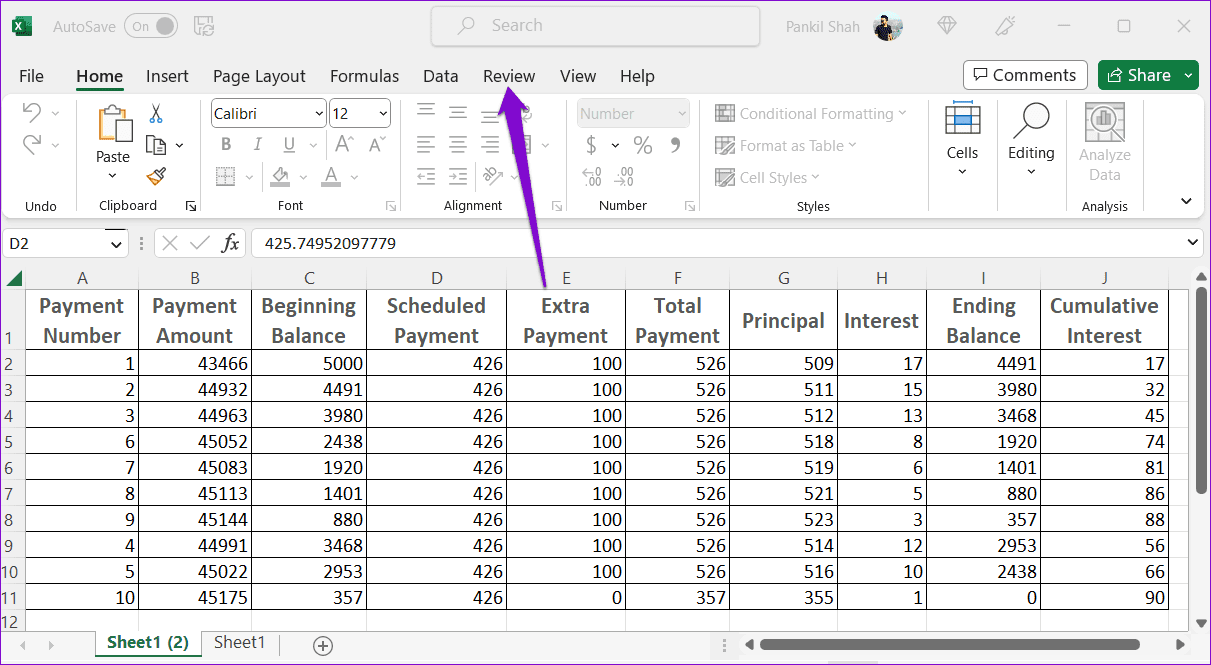Screen dimensions: 1211x665
Task: Switch to the Insert tab
Action: coord(167,76)
